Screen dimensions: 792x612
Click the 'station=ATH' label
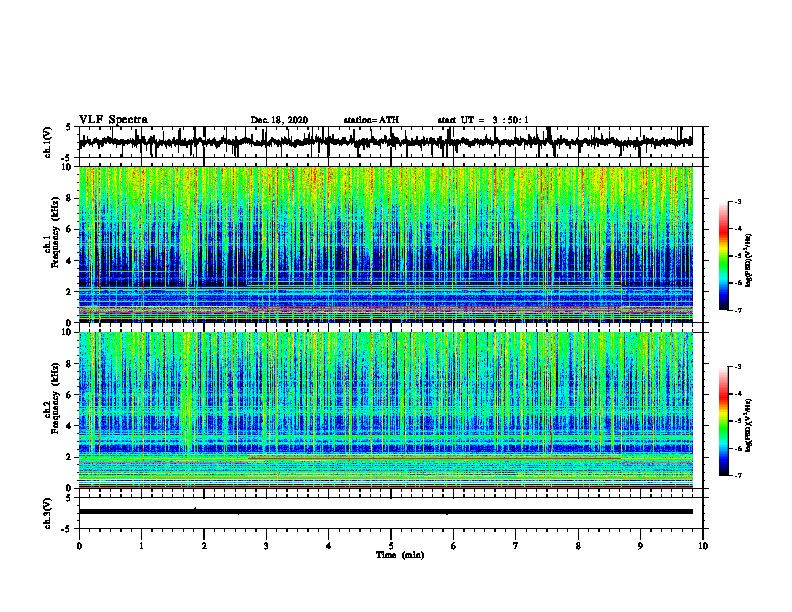coord(371,120)
